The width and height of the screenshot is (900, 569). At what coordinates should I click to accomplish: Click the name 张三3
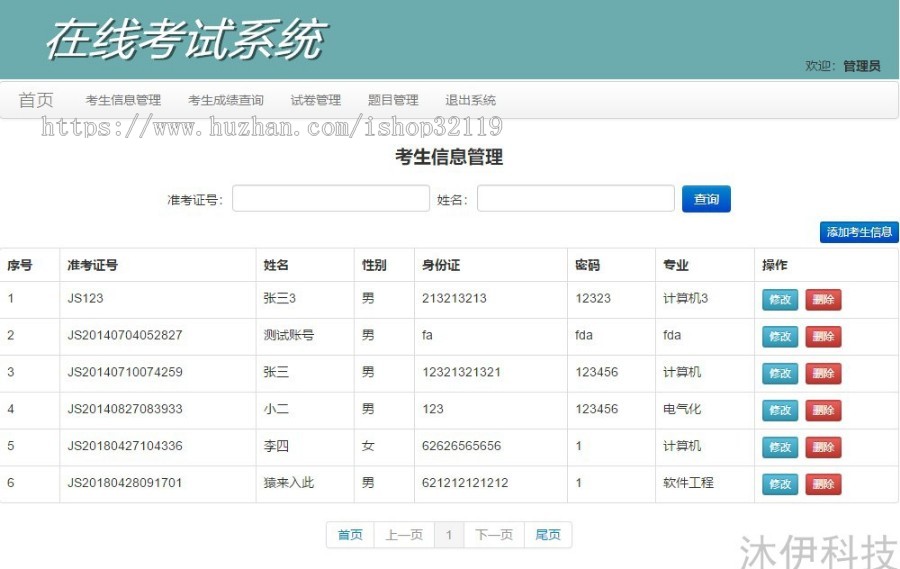280,299
